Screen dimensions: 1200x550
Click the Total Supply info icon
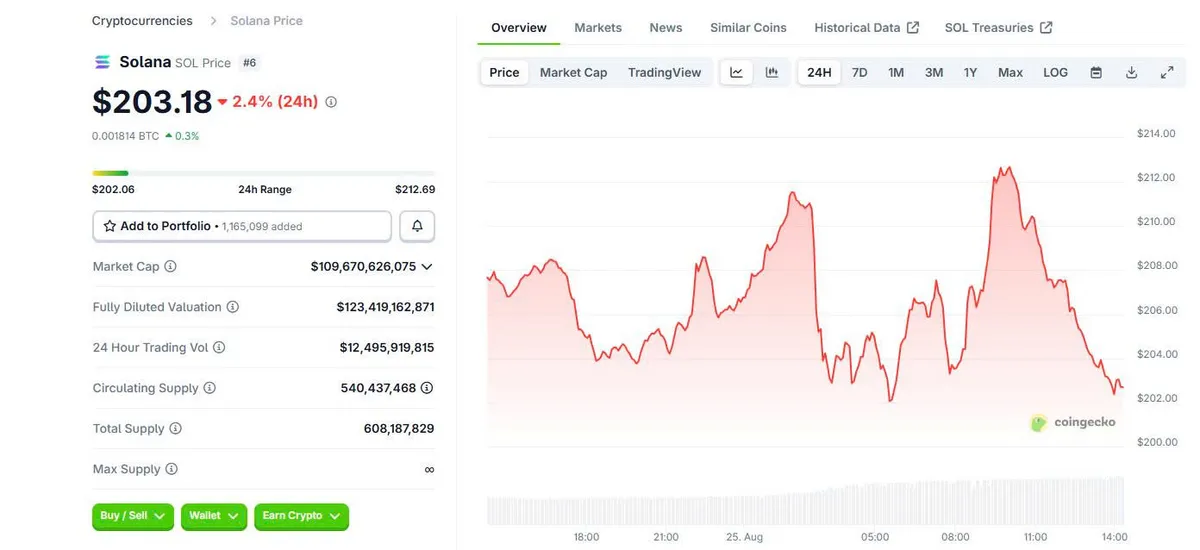coord(175,428)
